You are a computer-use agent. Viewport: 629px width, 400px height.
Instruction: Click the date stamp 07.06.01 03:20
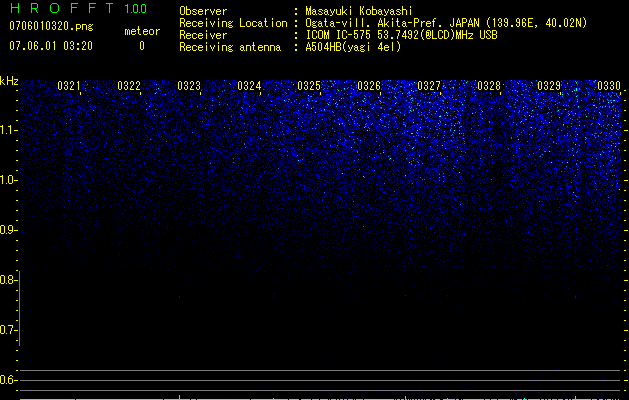coord(51,46)
